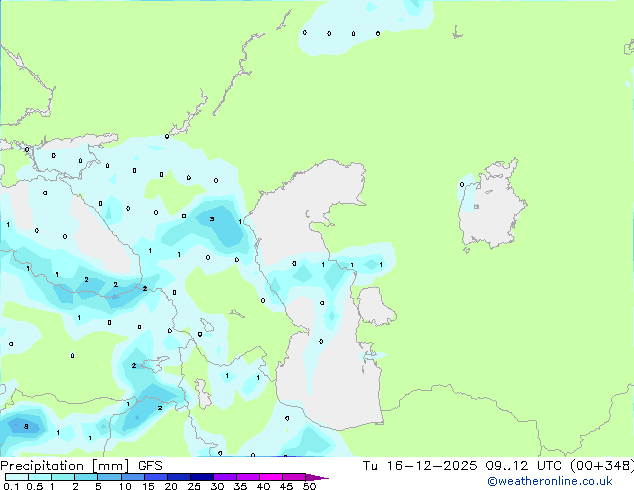Click the legend swatch between 1 and 2
The width and height of the screenshot is (634, 490).
click(63, 477)
